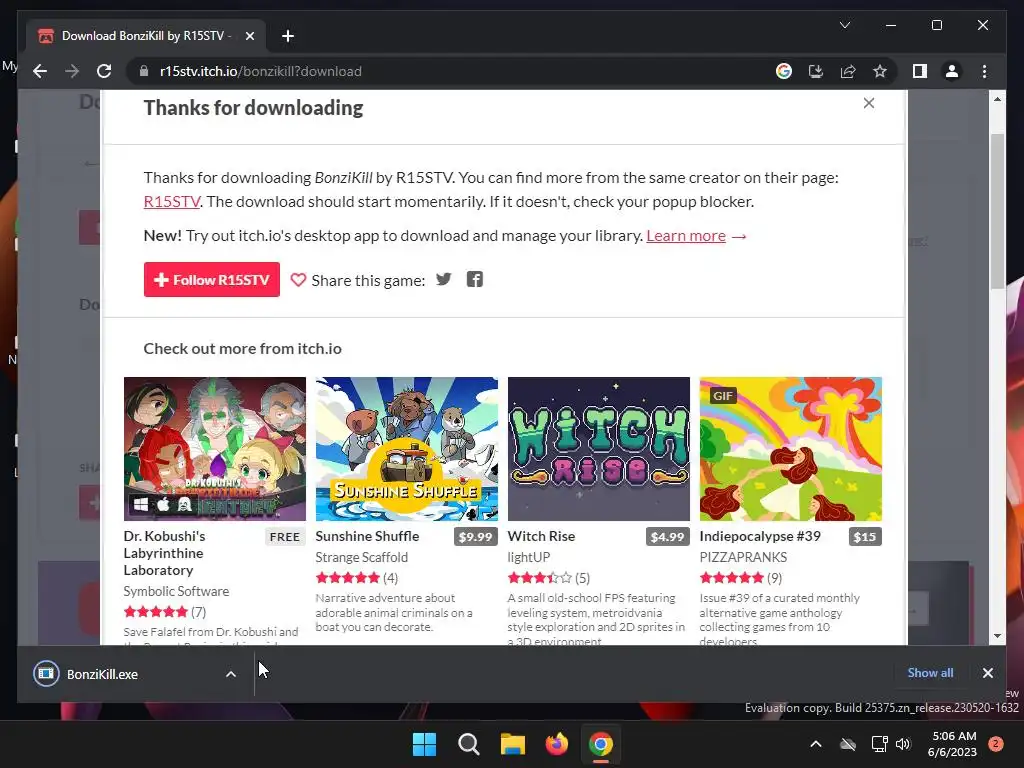Click the scrollbar down arrow

(x=997, y=635)
